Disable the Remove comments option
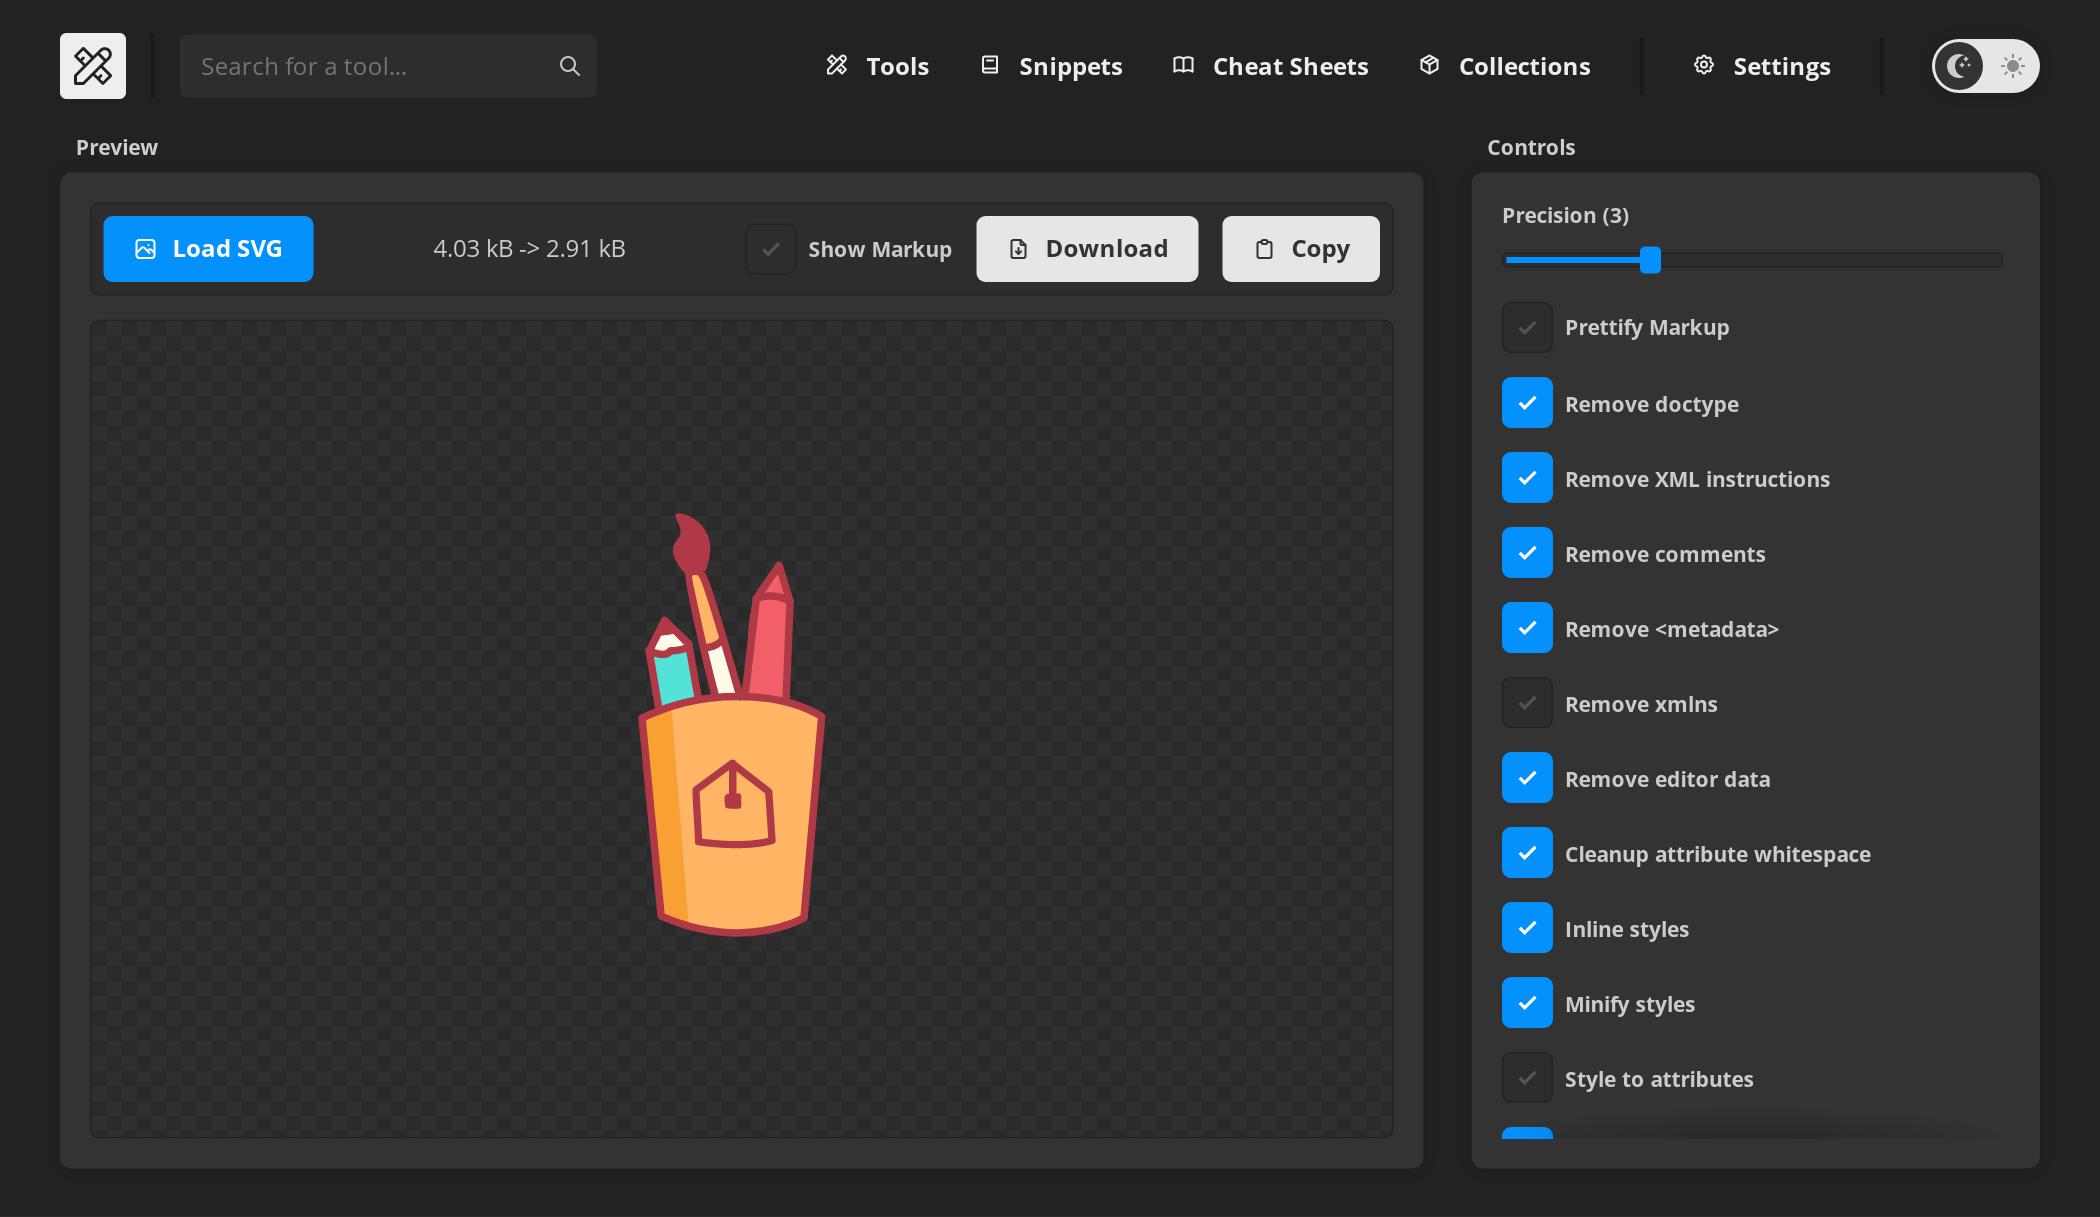This screenshot has height=1217, width=2100. 1527,552
